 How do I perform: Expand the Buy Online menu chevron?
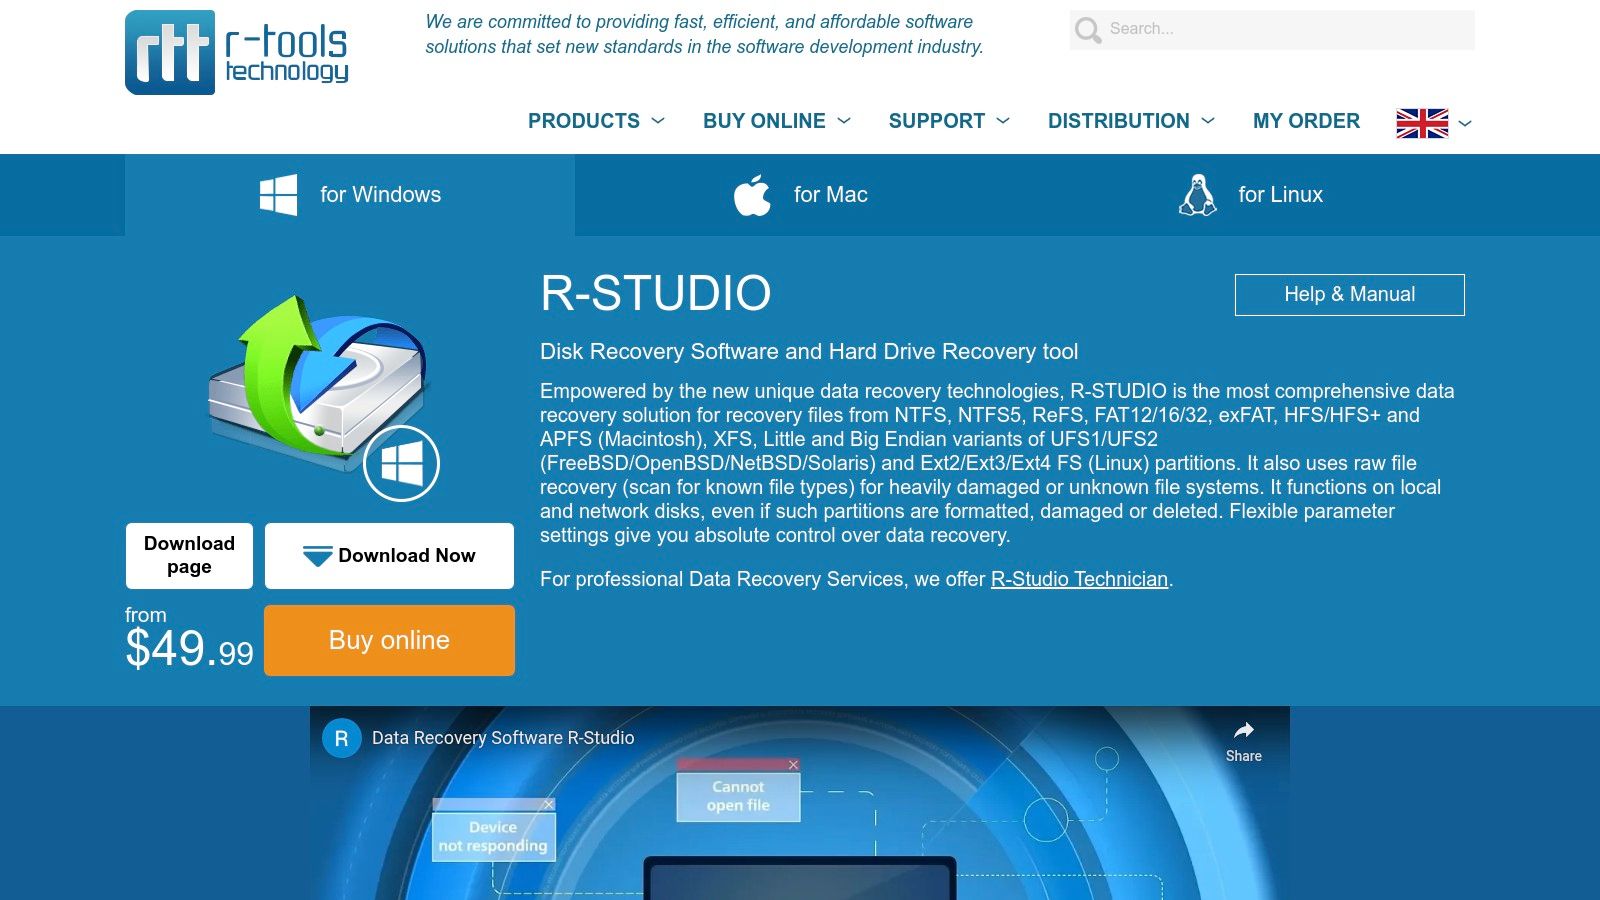[844, 121]
